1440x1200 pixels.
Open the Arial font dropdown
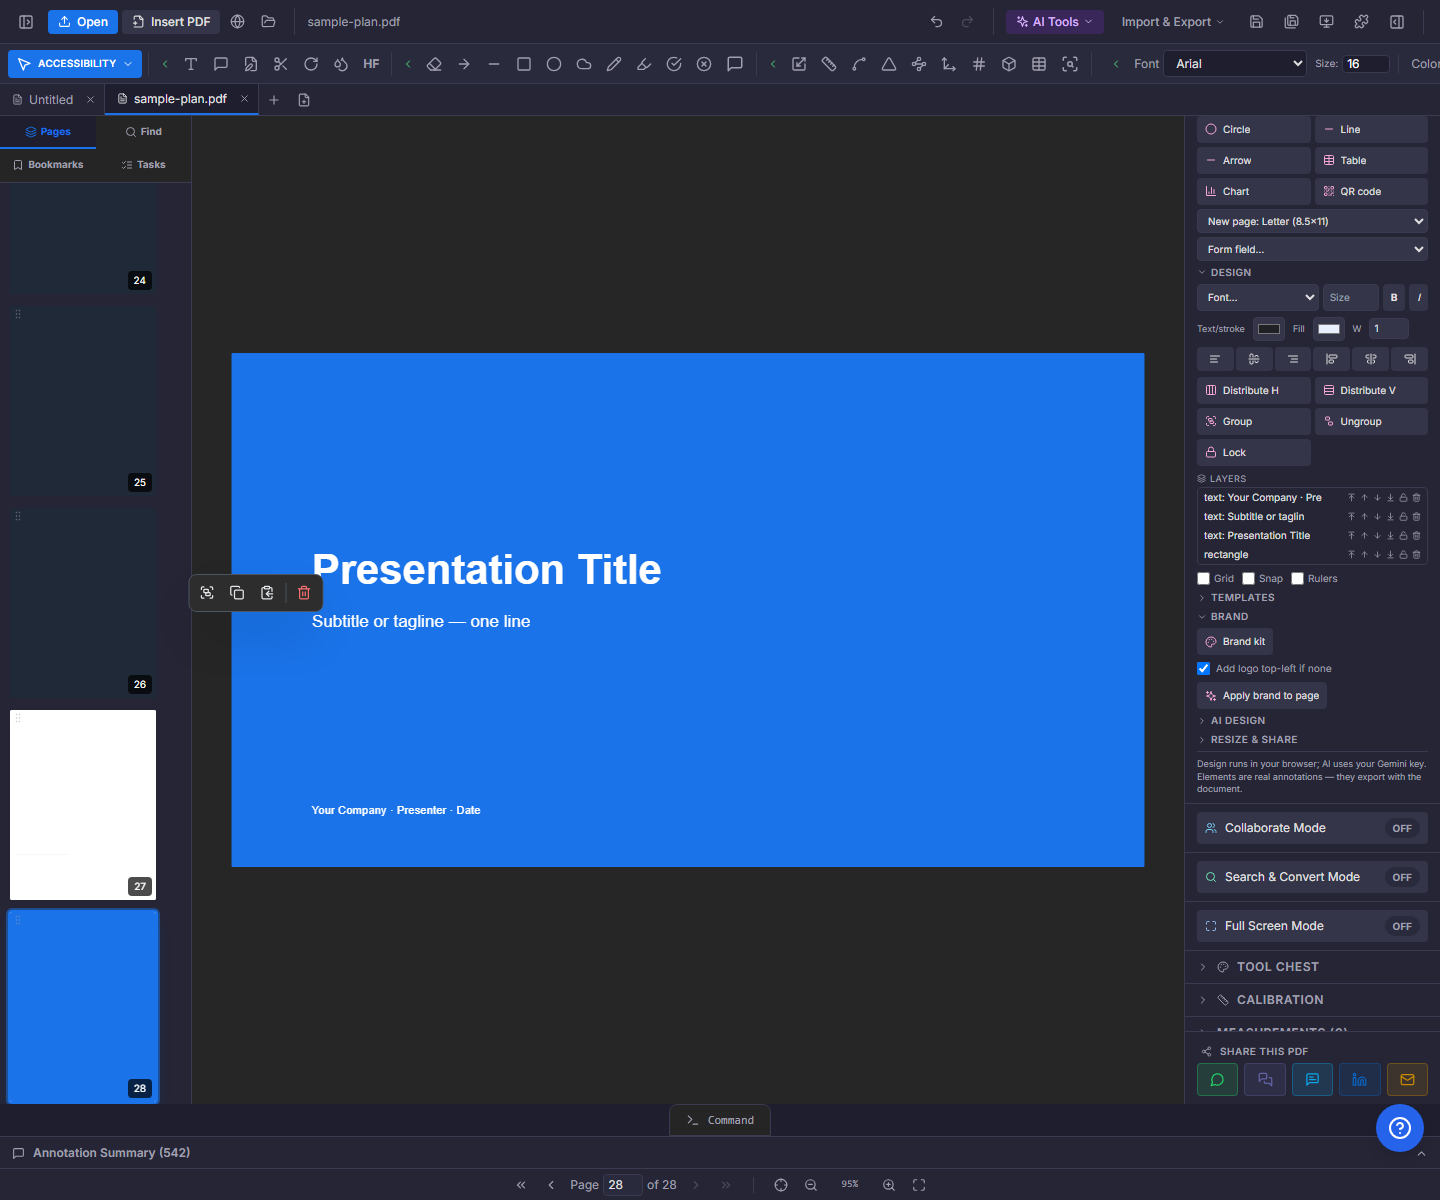[x=1236, y=64]
